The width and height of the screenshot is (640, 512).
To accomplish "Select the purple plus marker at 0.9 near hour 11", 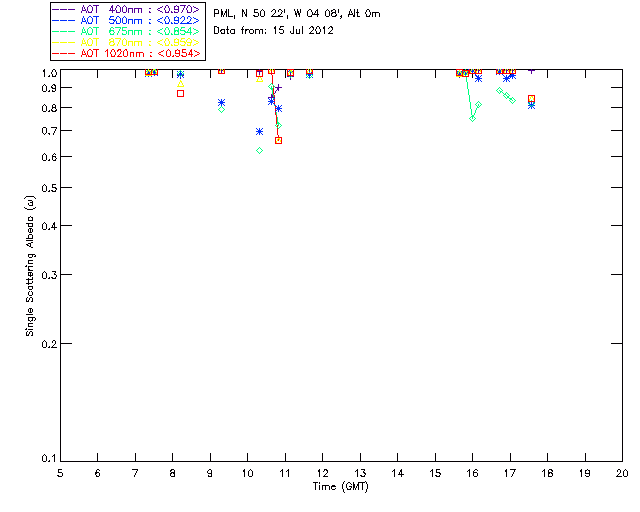I will coord(278,87).
